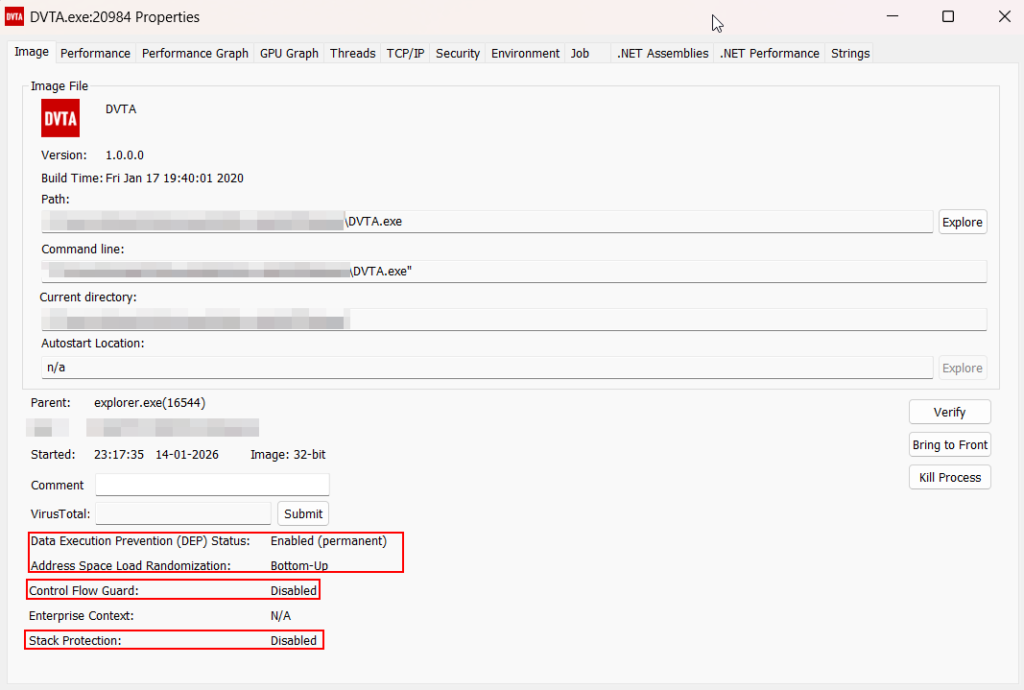
Task: Click the DVTA icon in the title bar
Action: pyautogui.click(x=15, y=17)
